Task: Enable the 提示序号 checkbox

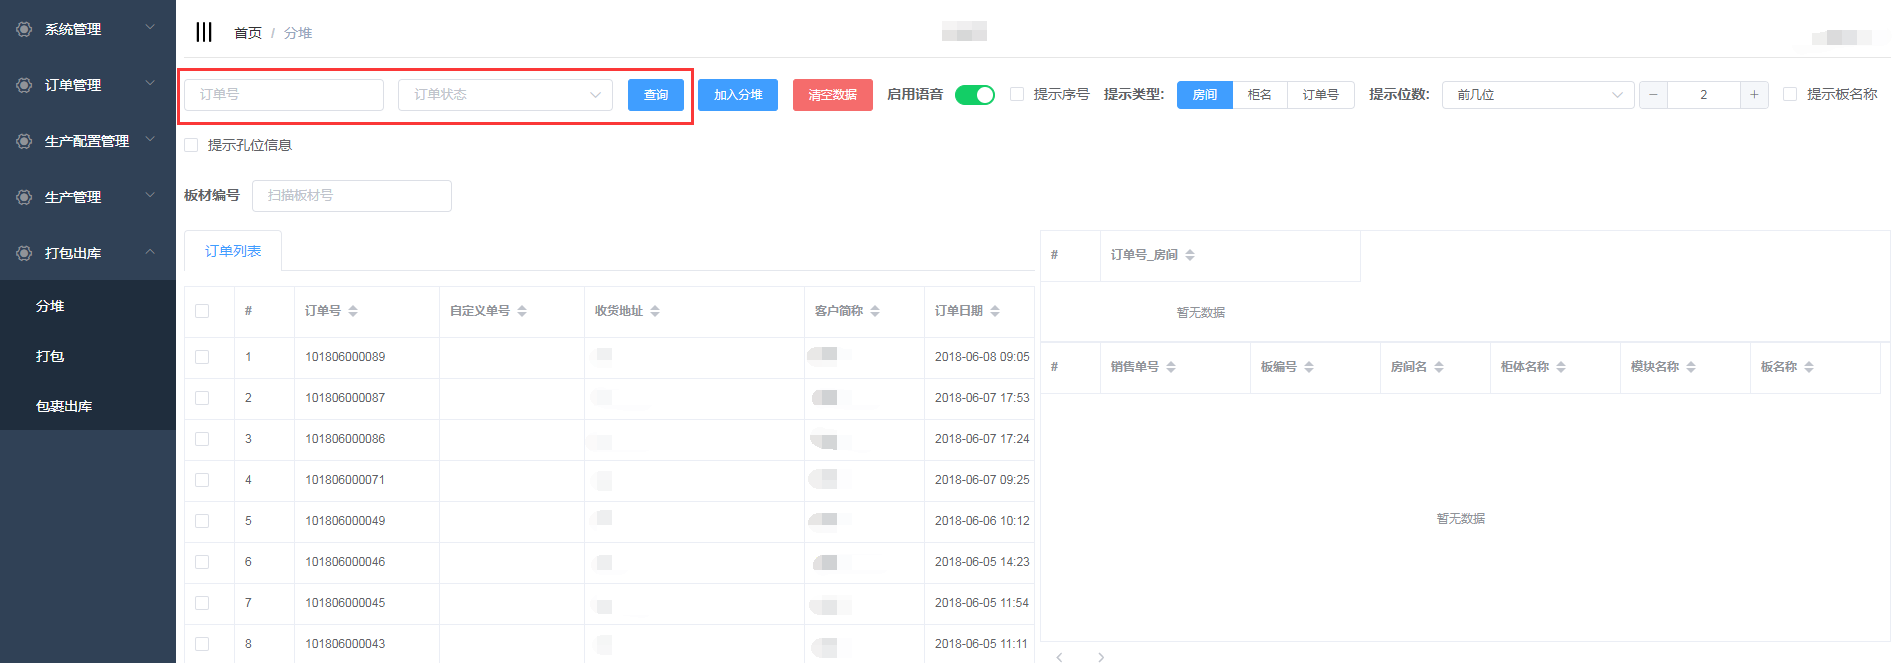Action: pyautogui.click(x=1017, y=94)
